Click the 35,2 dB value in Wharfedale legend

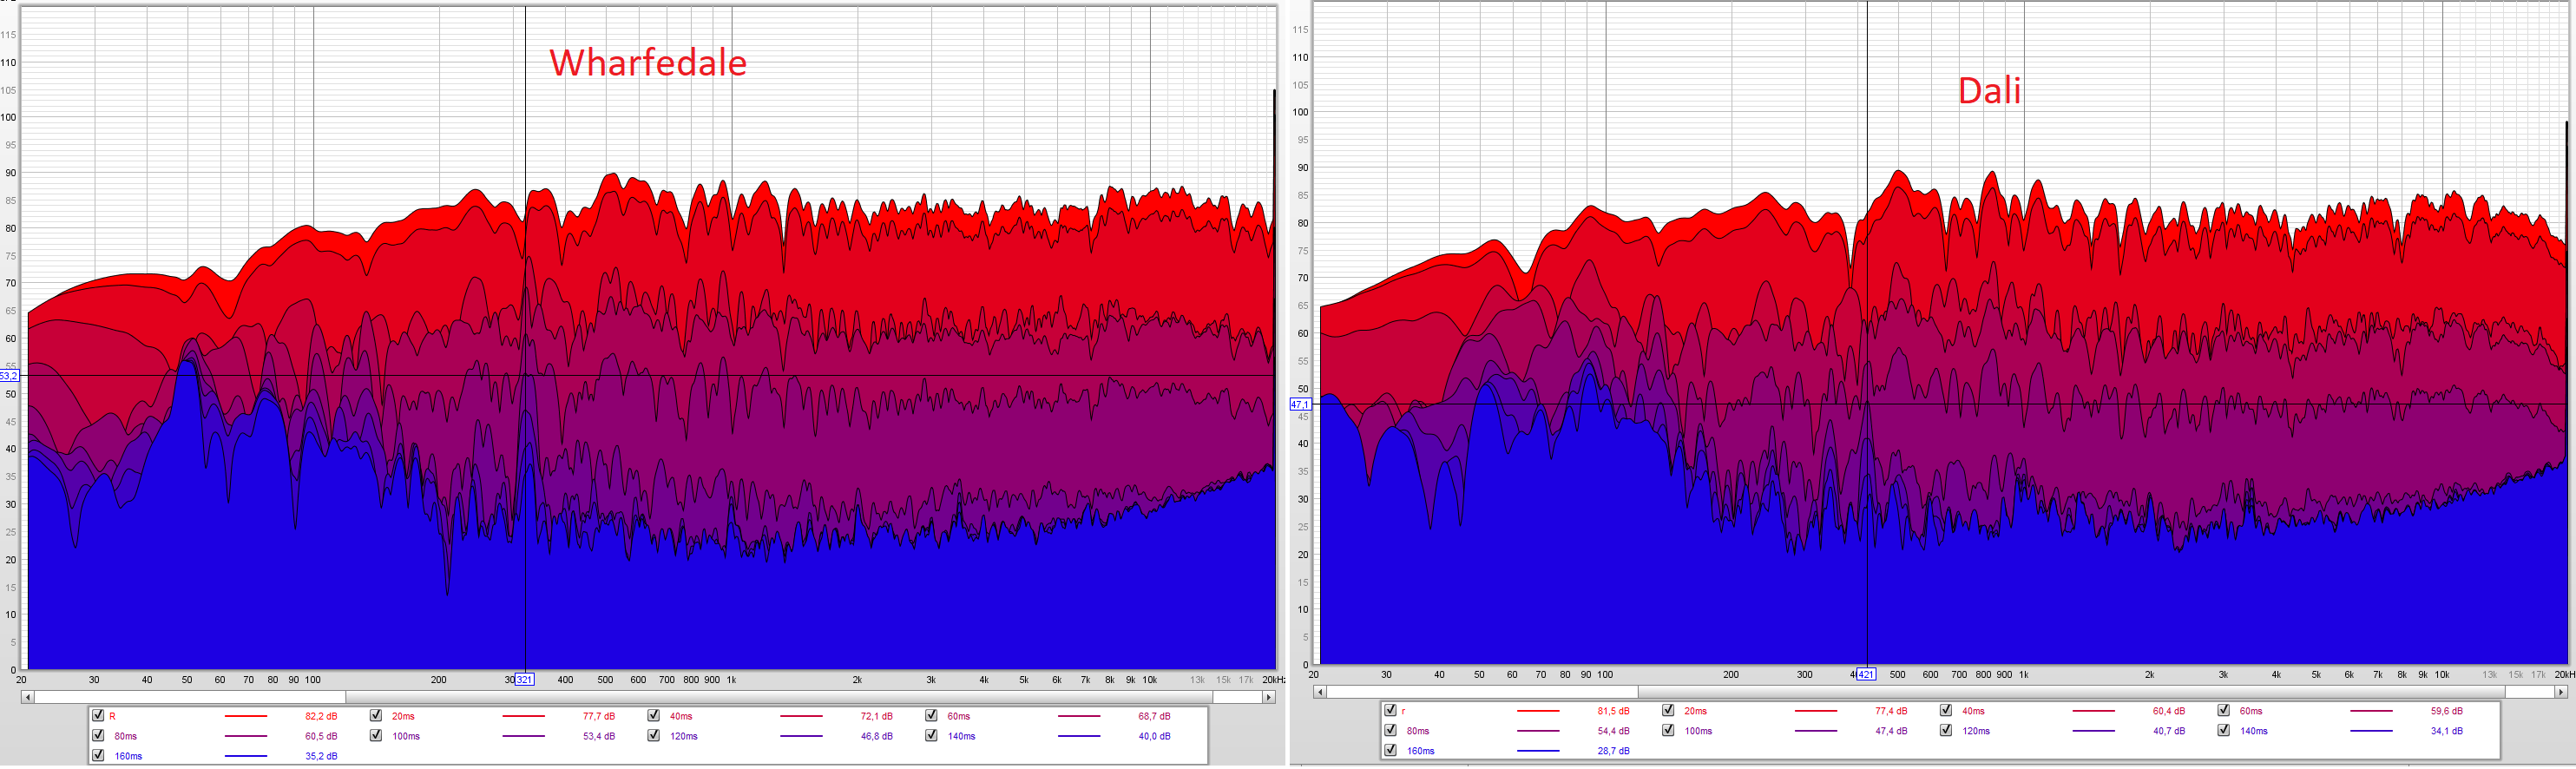[x=321, y=756]
